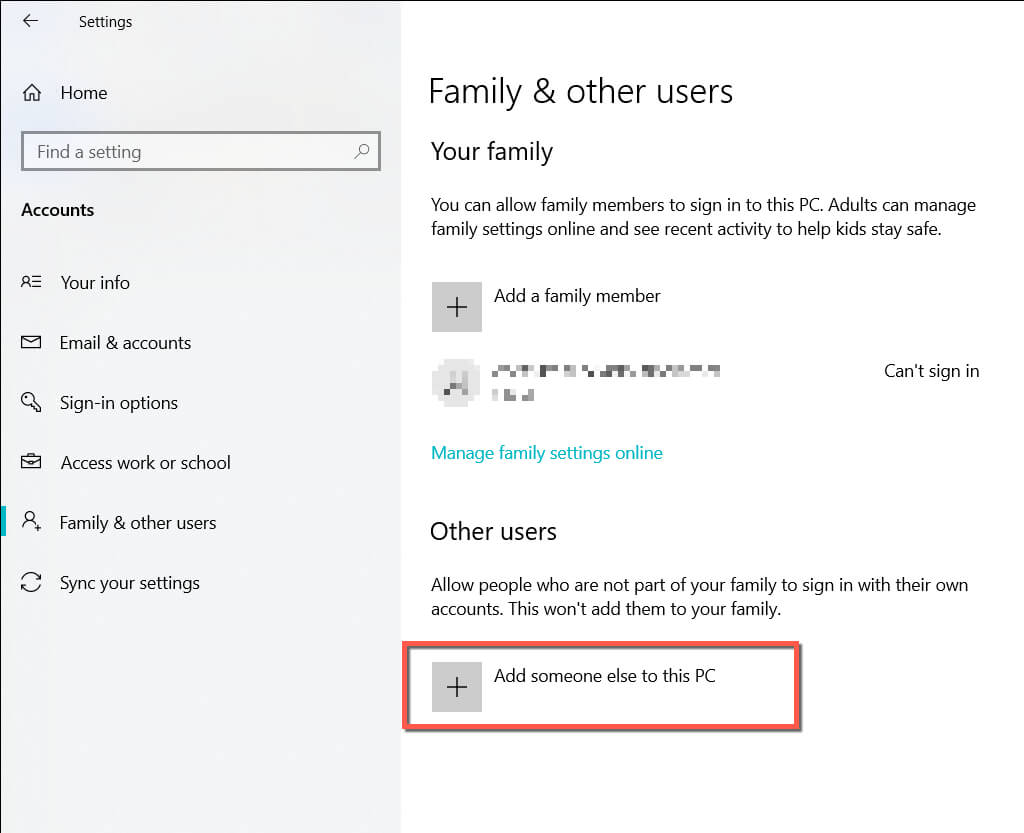
Task: Click the key icon for Sign-in options
Action: [x=31, y=402]
